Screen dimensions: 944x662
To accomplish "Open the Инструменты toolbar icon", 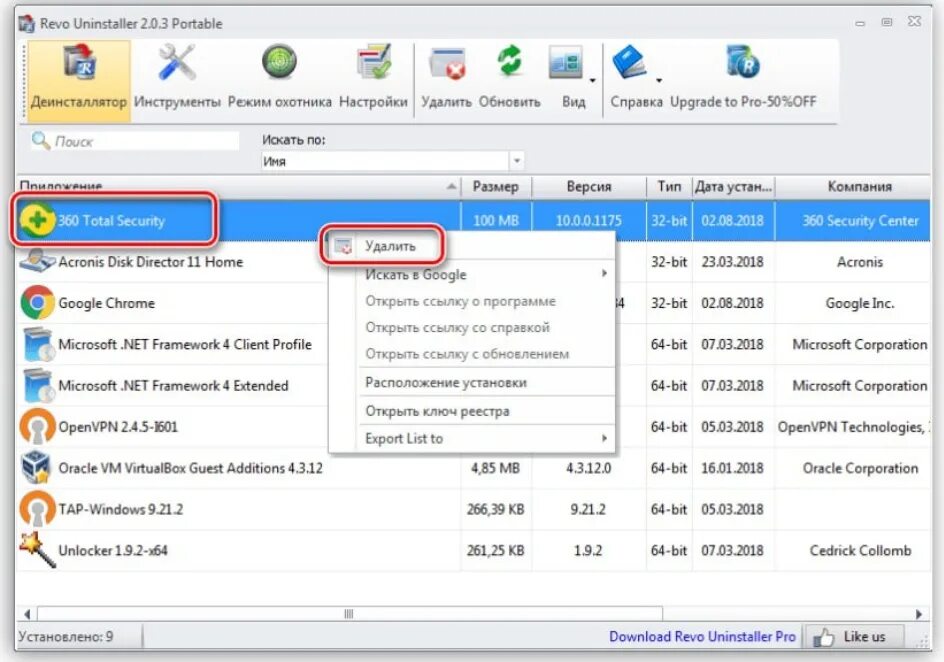I will 177,63.
